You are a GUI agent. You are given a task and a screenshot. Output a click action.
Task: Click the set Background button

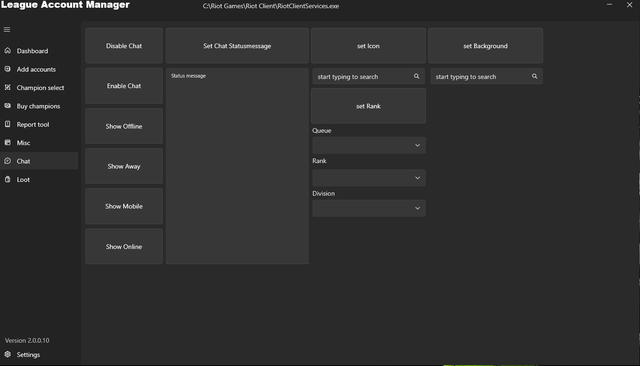click(485, 46)
